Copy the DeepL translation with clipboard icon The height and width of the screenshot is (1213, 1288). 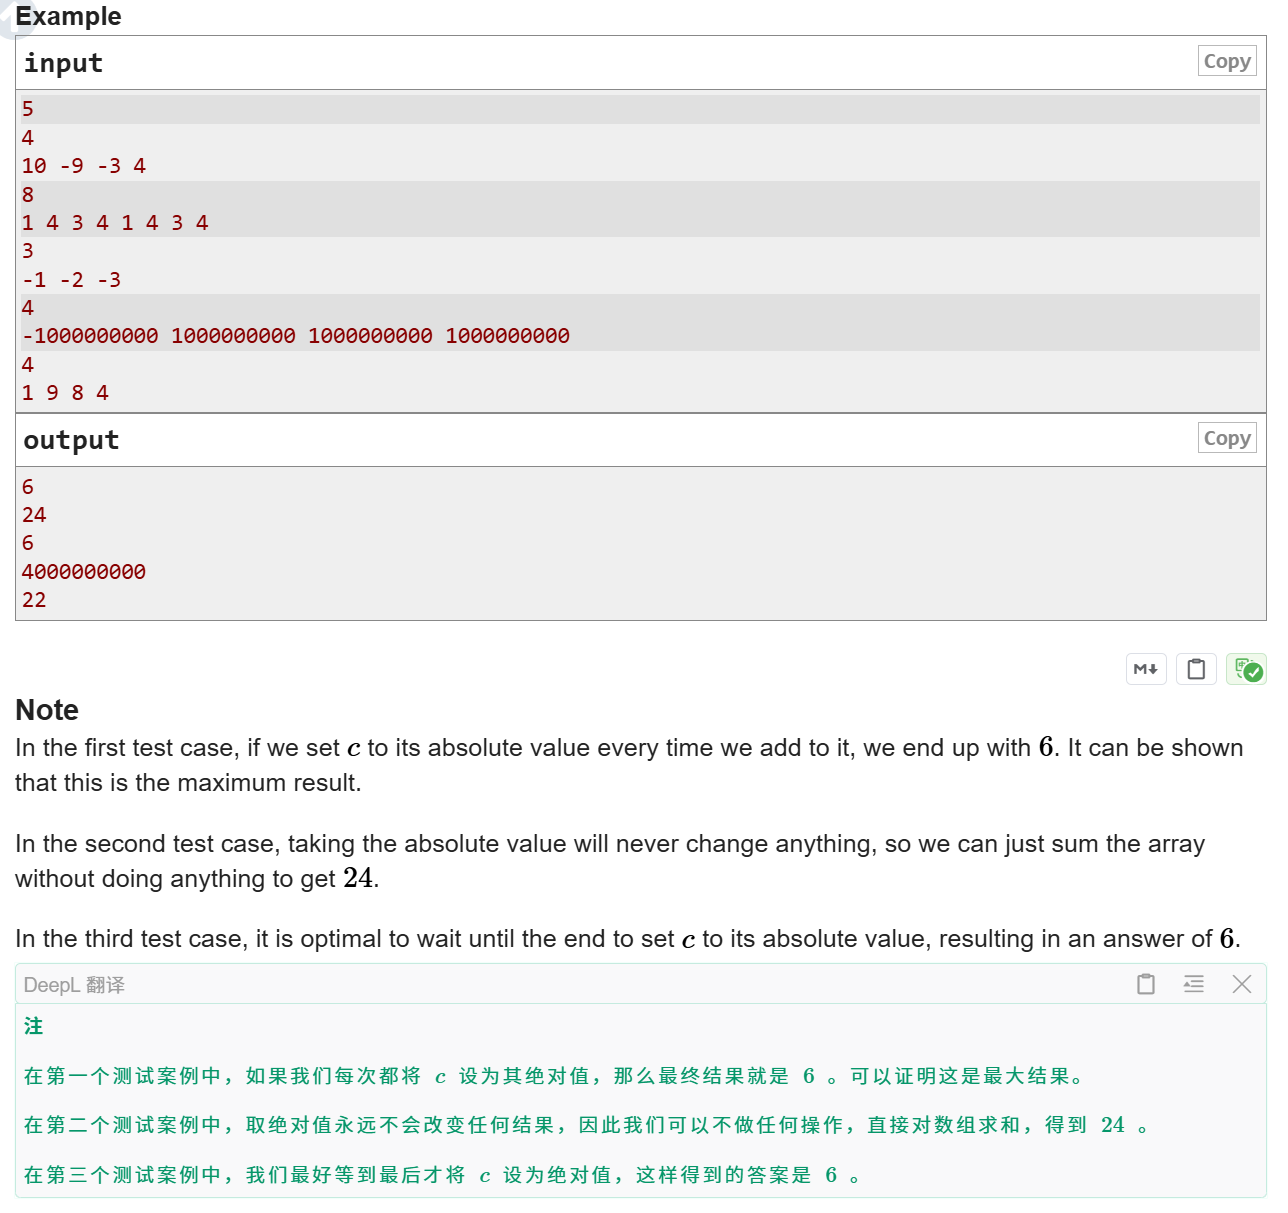click(x=1146, y=984)
